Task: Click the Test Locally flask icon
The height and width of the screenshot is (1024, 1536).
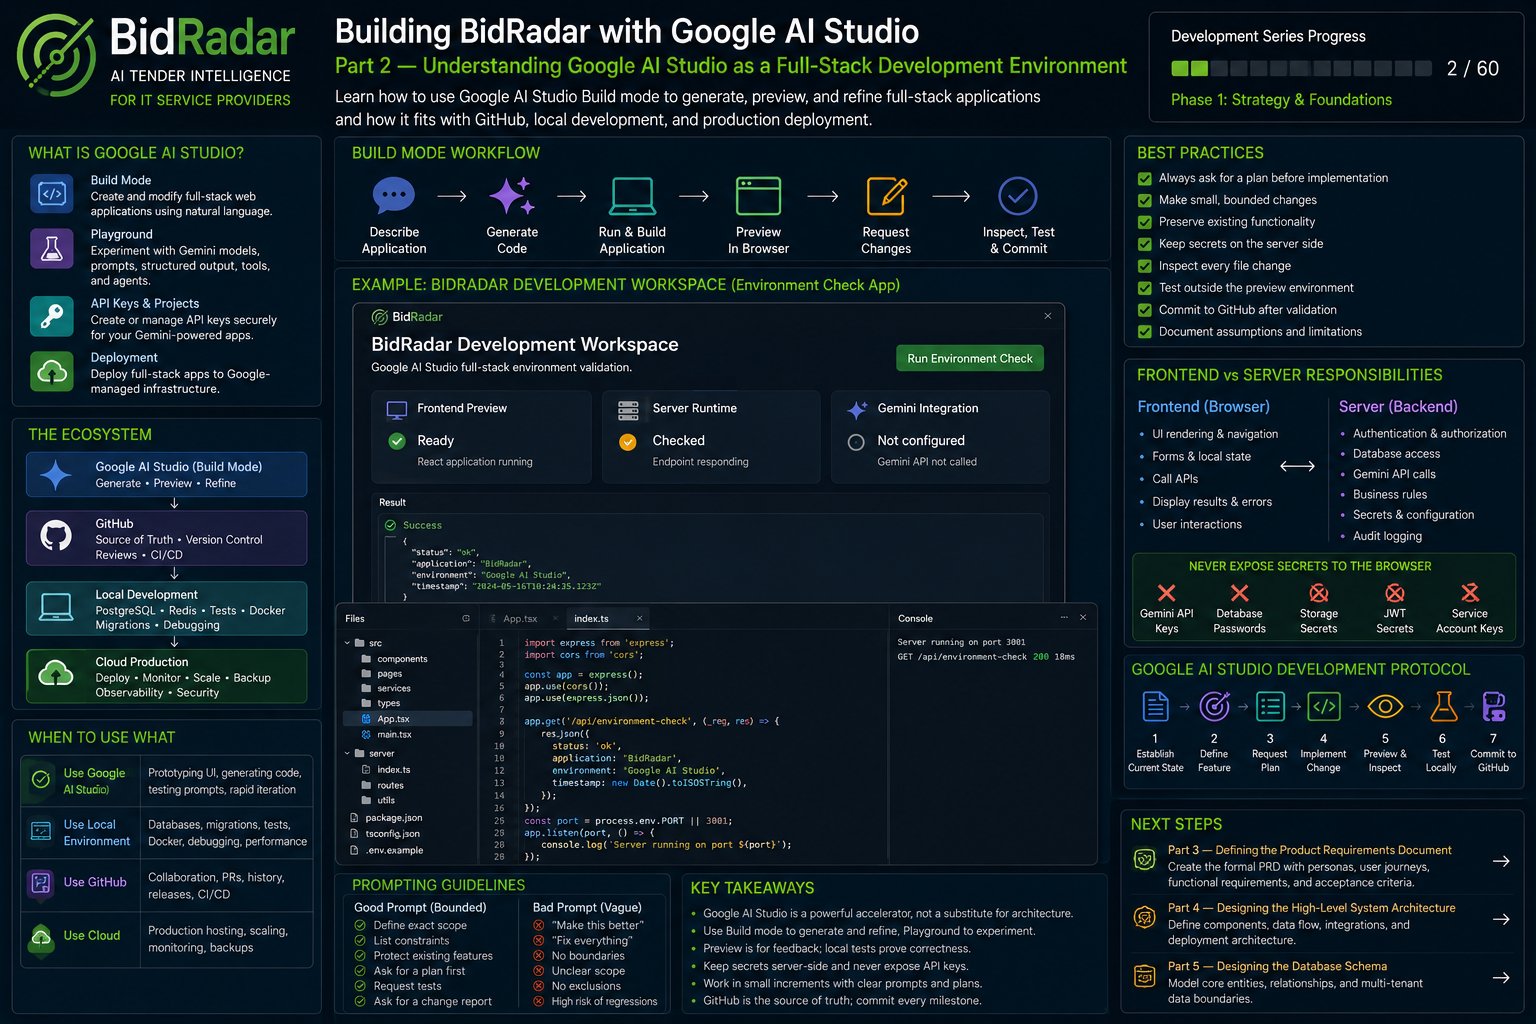Action: (x=1443, y=707)
